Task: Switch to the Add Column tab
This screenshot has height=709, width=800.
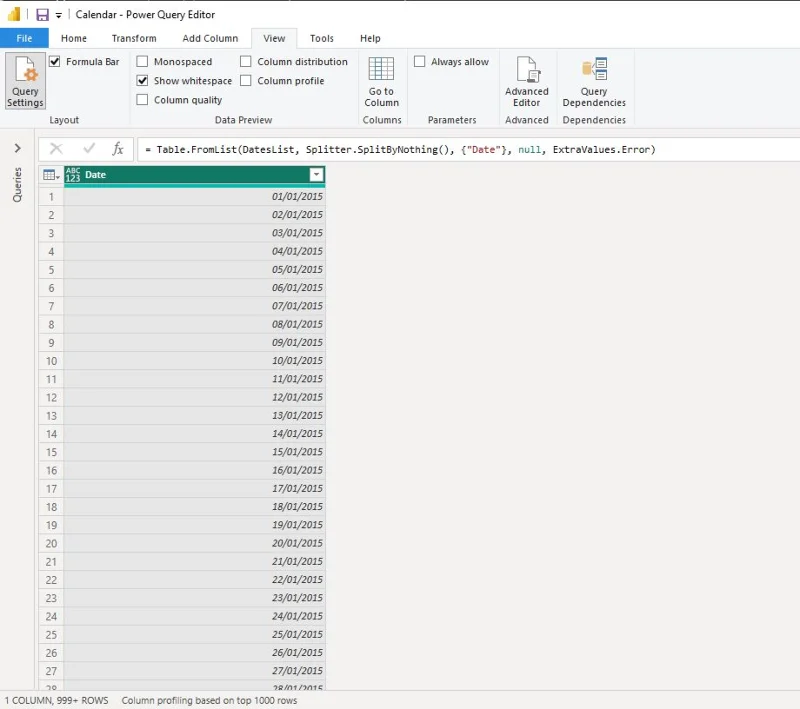Action: [210, 38]
